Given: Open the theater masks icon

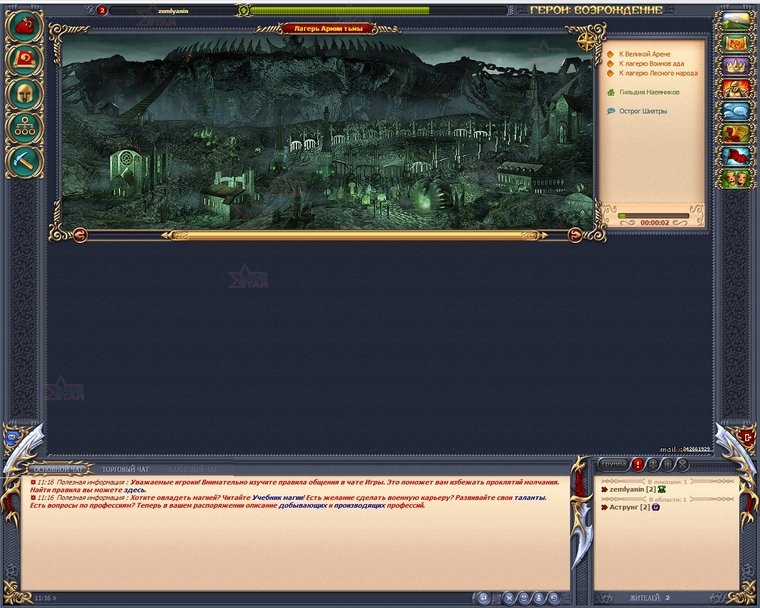Looking at the screenshot, I should [x=736, y=178].
